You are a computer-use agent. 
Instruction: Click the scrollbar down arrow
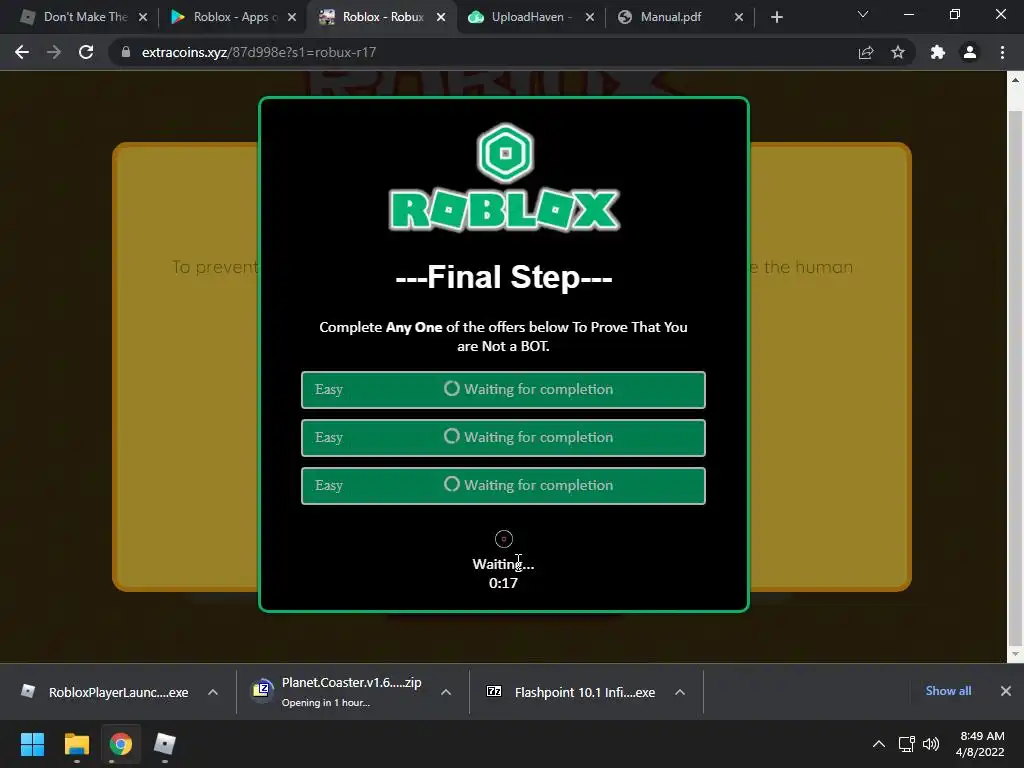(1015, 654)
